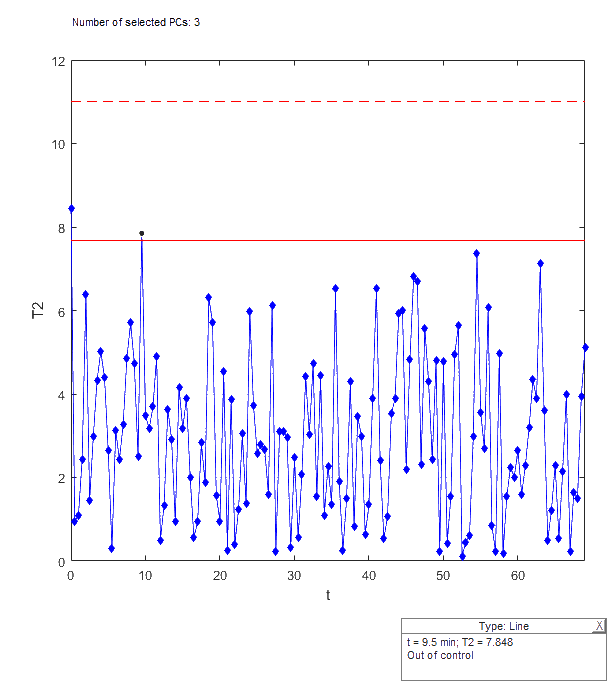Click the 'Type: Line' title bar
Viewport: 610px width, 683px height.
[x=500, y=626]
